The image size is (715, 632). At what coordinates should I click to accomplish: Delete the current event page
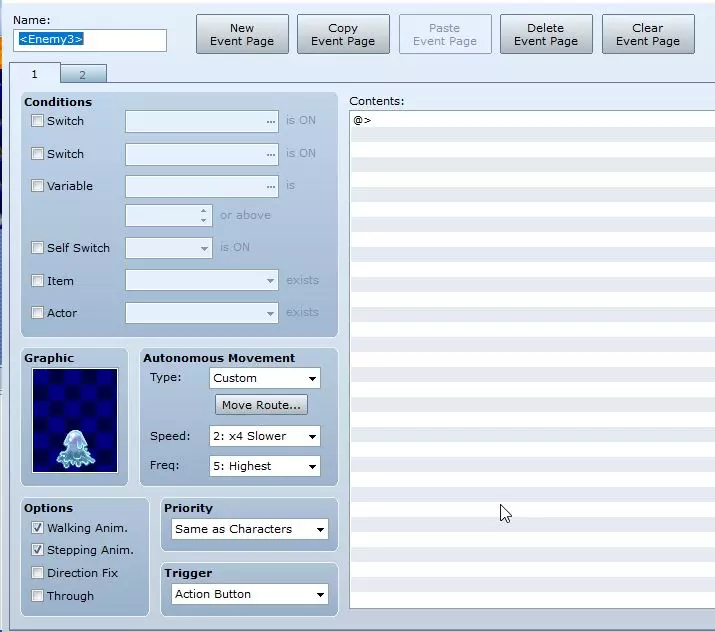coord(546,34)
